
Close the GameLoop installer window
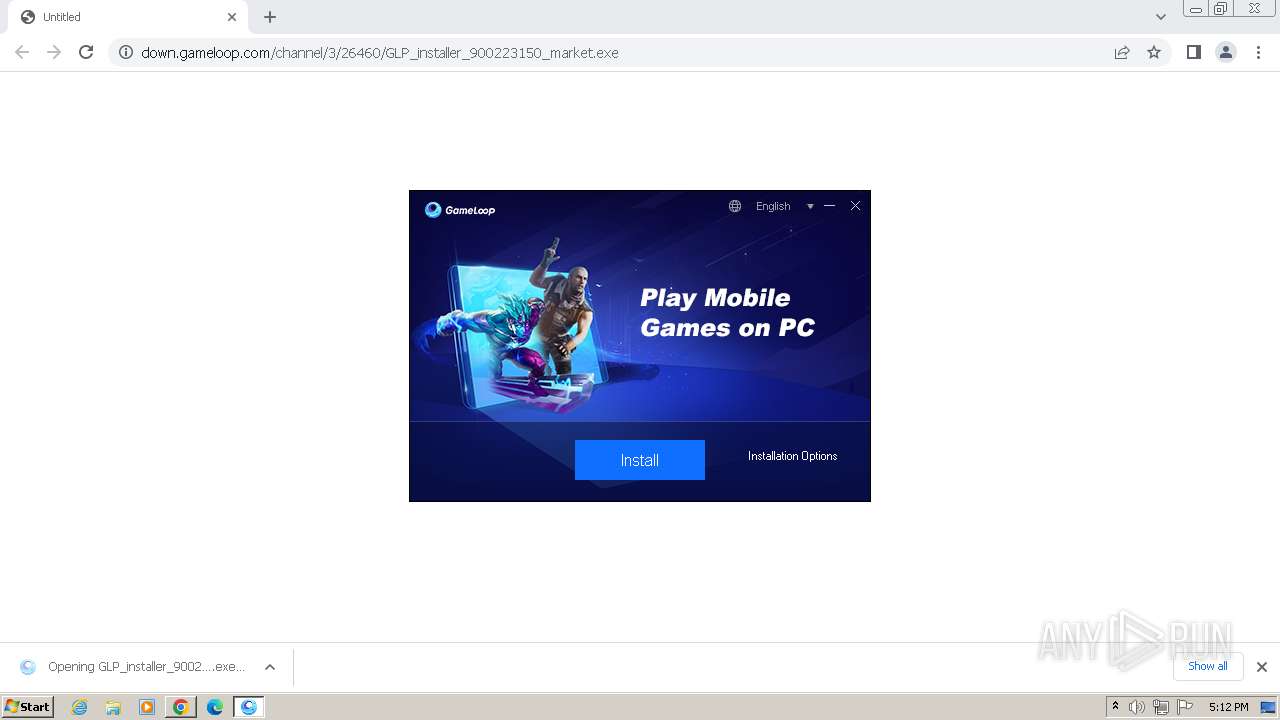coord(855,206)
